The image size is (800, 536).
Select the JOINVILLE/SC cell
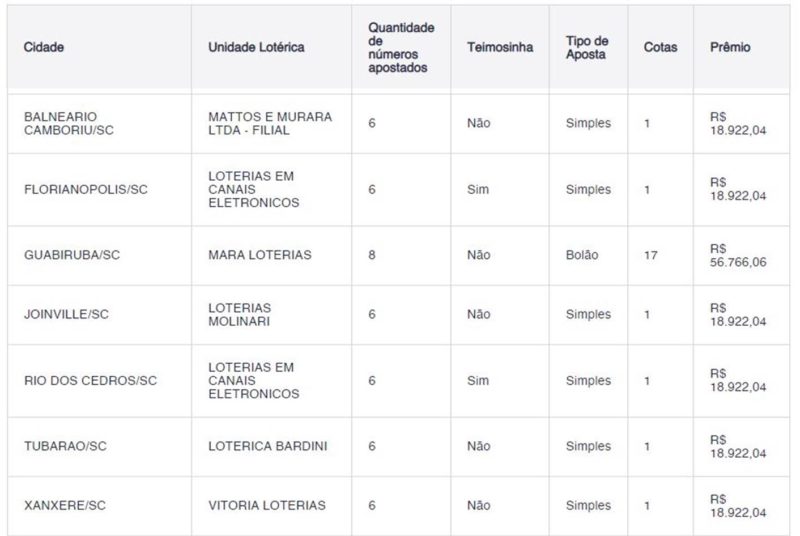(x=66, y=314)
